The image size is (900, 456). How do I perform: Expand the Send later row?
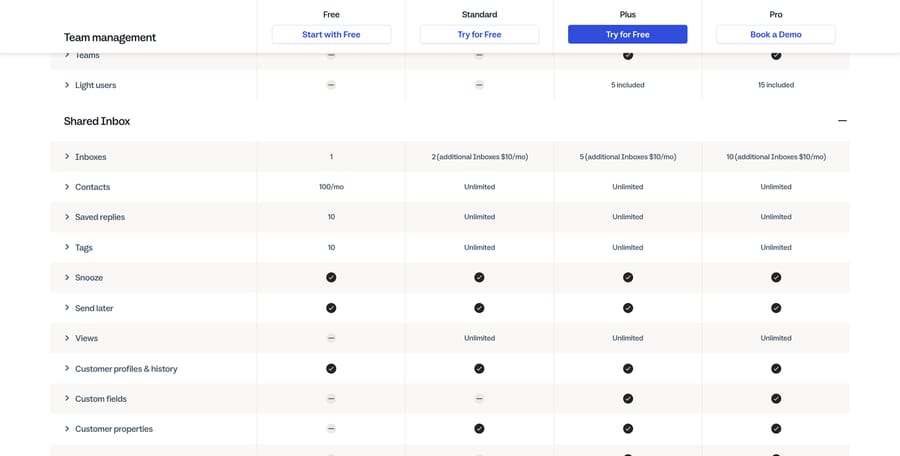pos(67,308)
